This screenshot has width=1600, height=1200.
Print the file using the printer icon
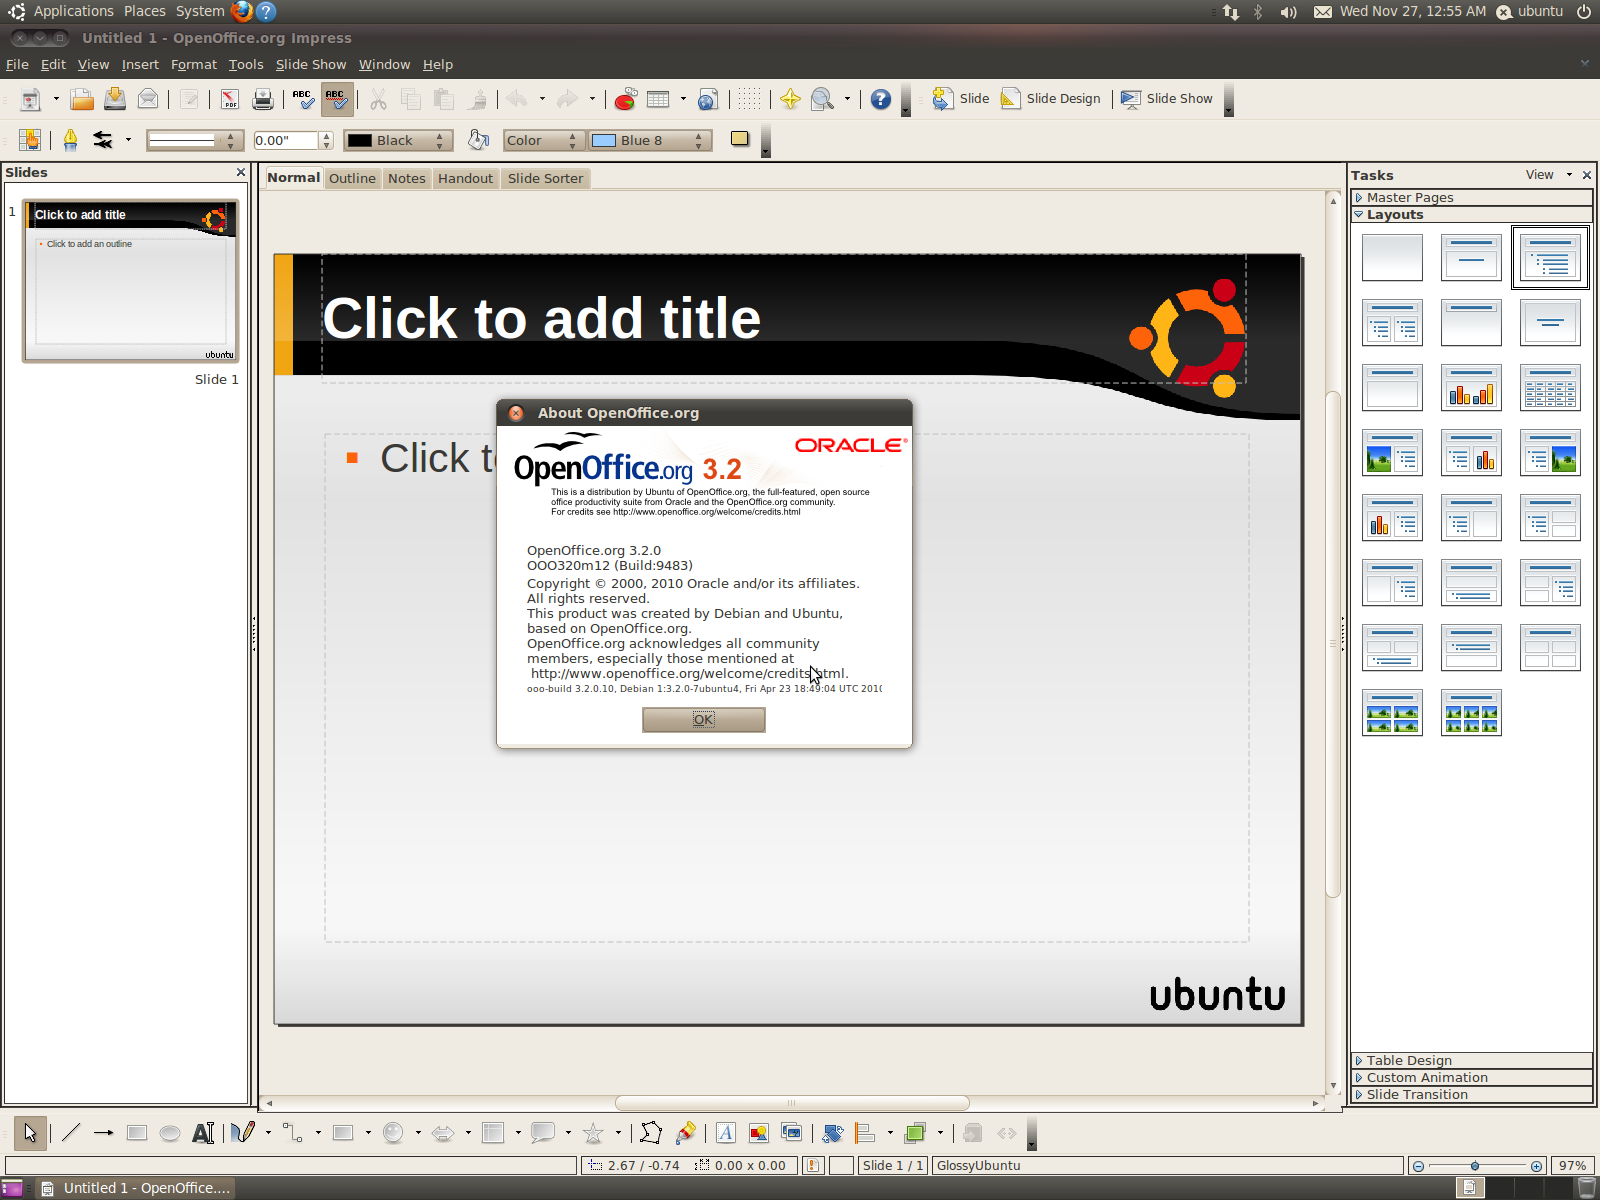pyautogui.click(x=263, y=99)
